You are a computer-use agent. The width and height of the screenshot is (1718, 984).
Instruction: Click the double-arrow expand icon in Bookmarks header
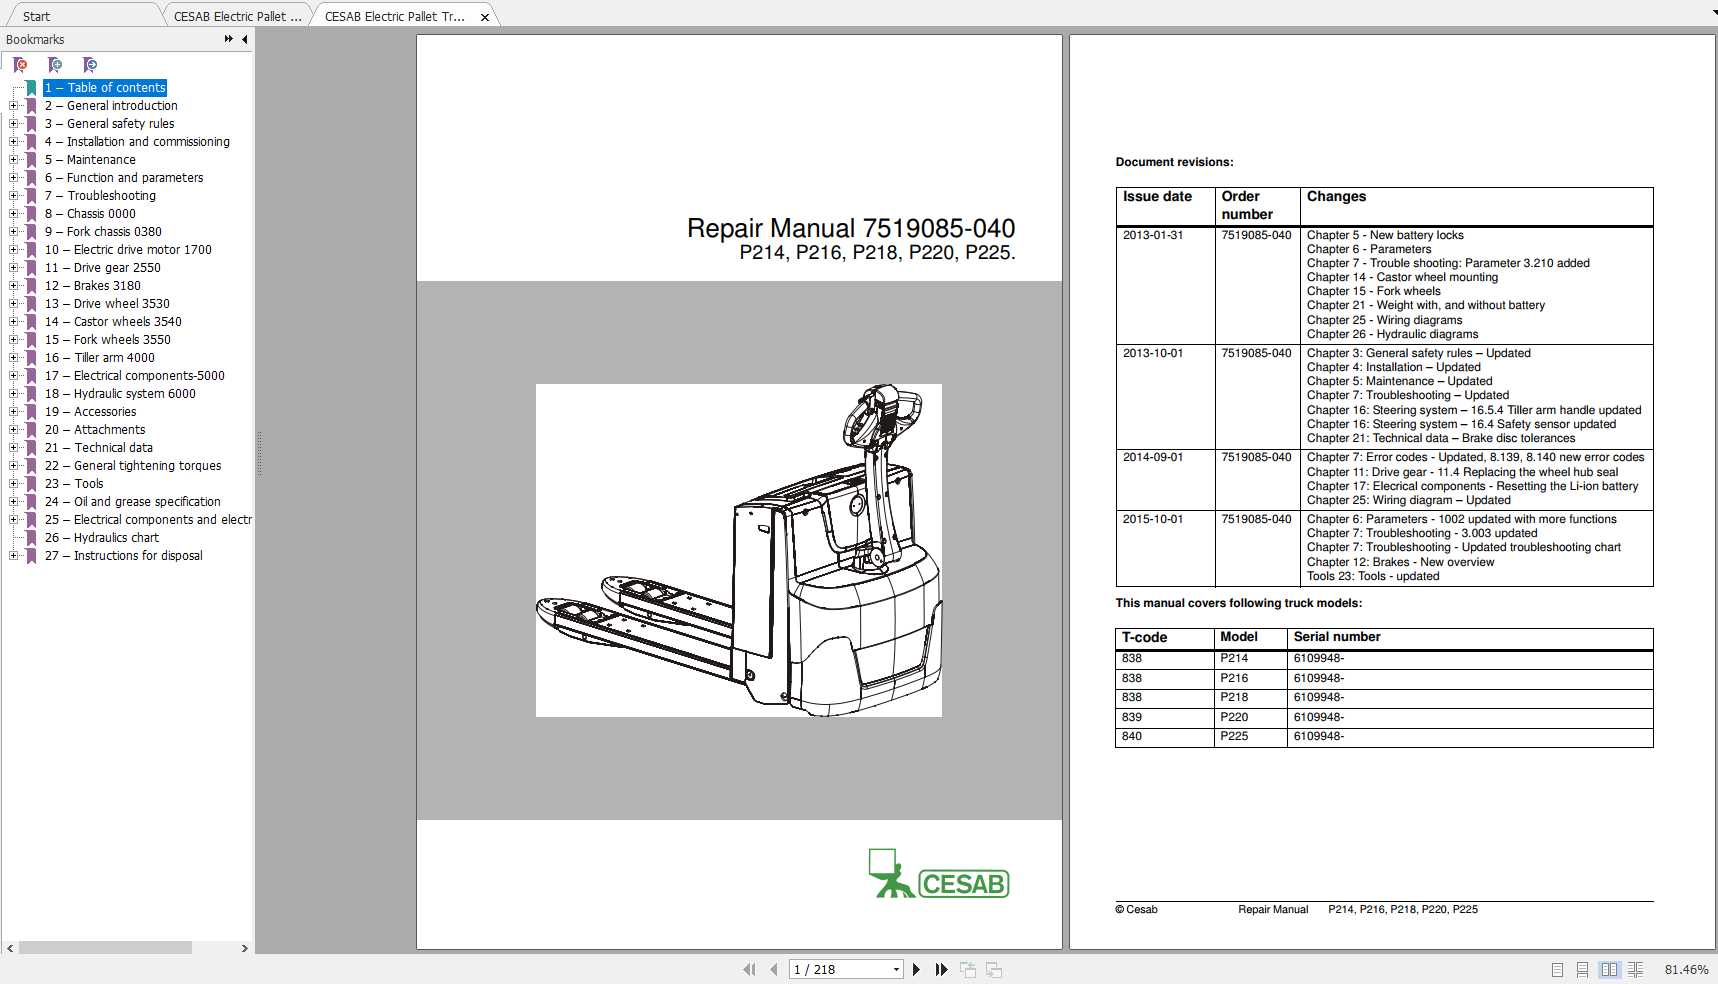click(x=229, y=39)
